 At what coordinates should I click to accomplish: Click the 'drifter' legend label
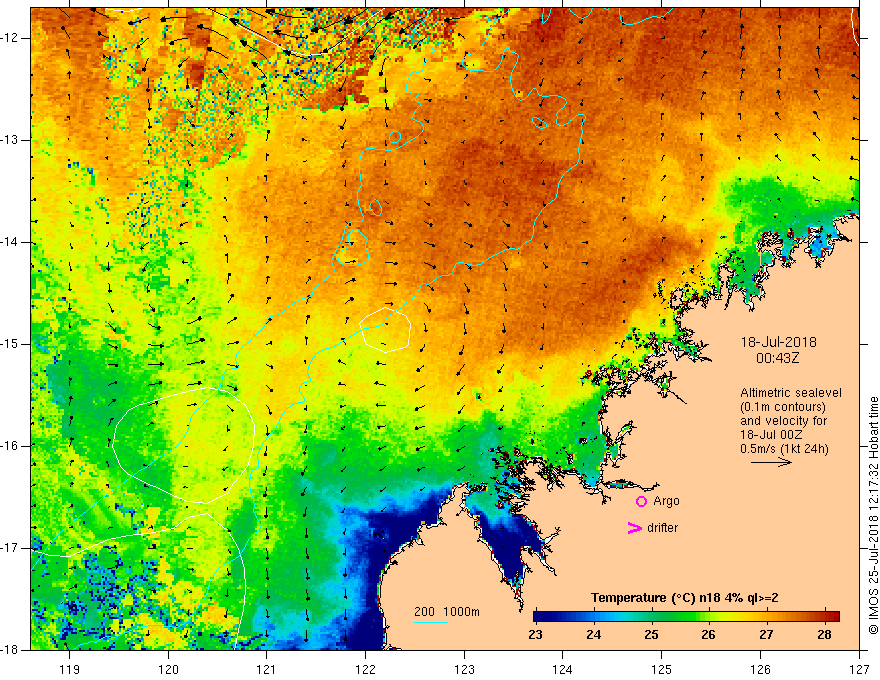point(662,528)
